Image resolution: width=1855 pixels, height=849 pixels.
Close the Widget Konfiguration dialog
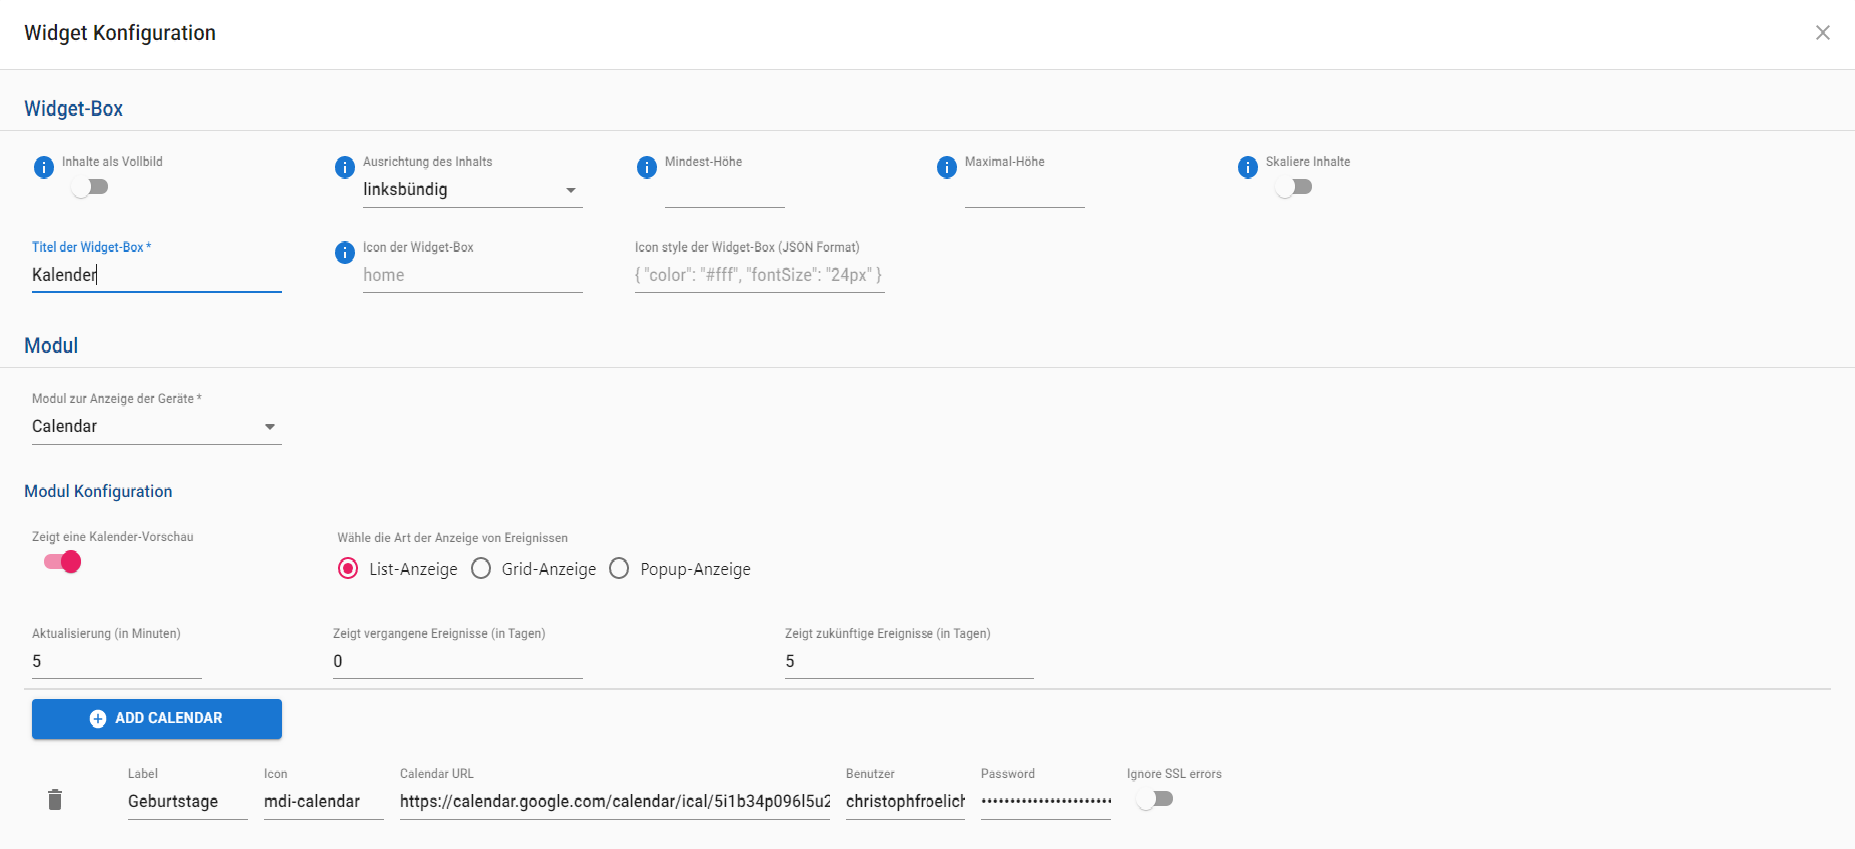pos(1823,33)
